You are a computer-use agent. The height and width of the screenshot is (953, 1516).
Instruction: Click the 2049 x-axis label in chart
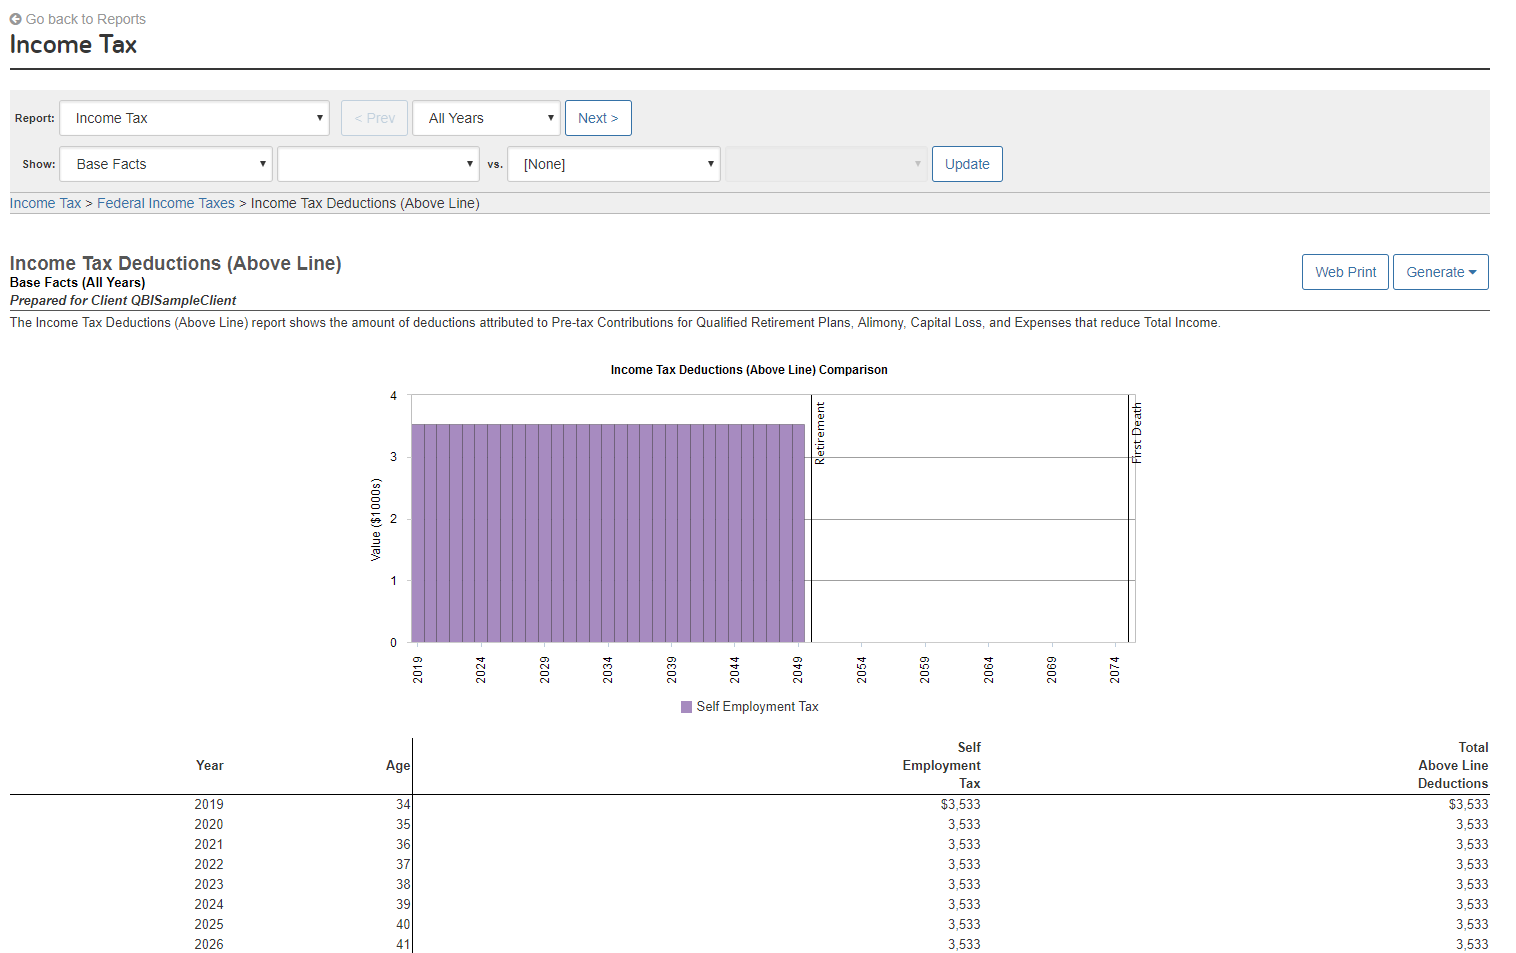point(798,669)
